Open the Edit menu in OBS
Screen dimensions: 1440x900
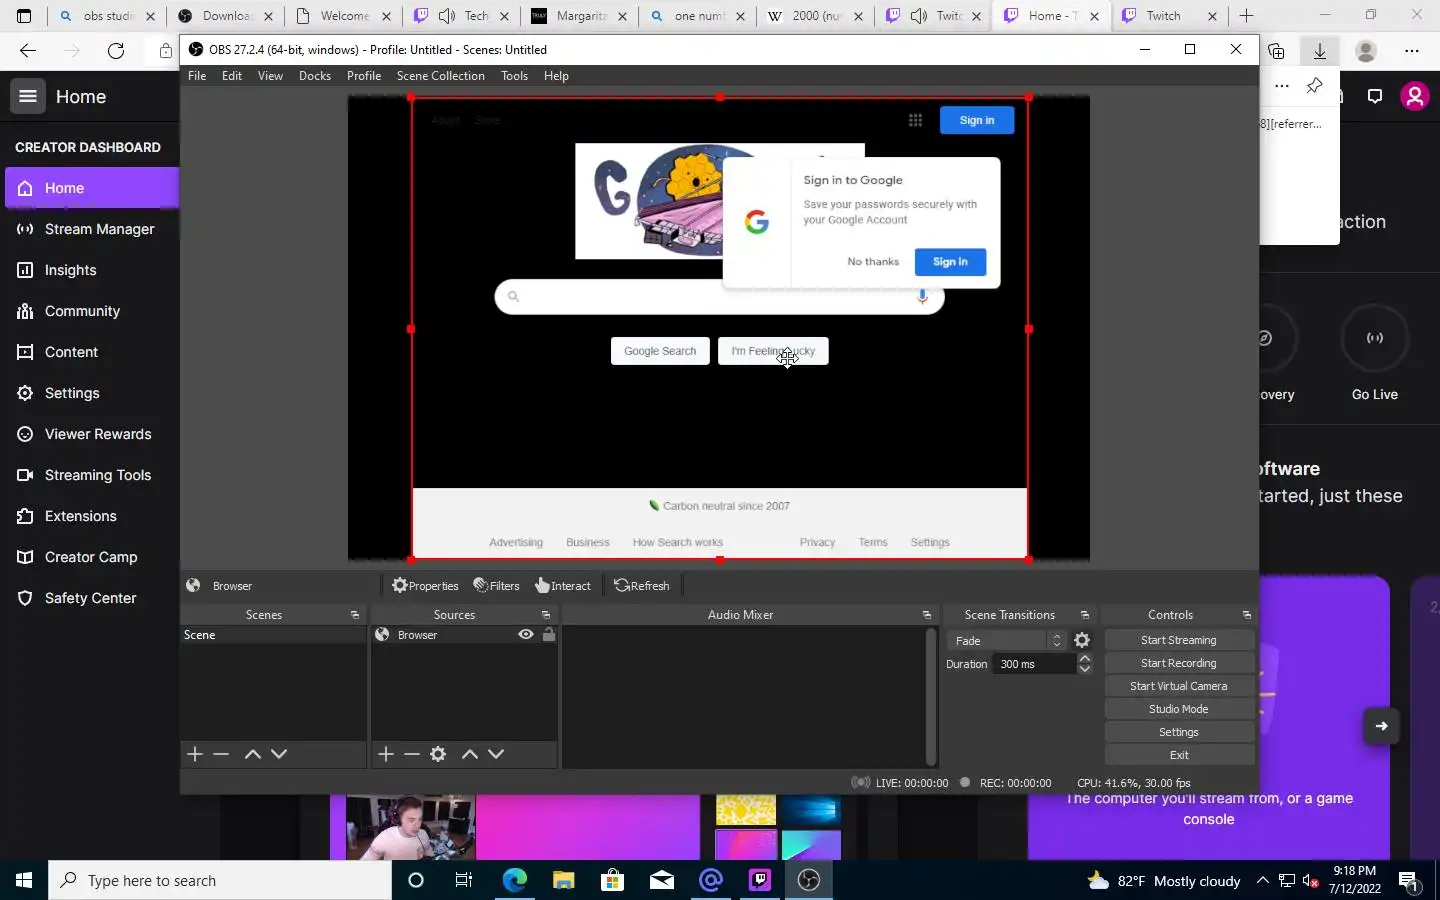[232, 76]
